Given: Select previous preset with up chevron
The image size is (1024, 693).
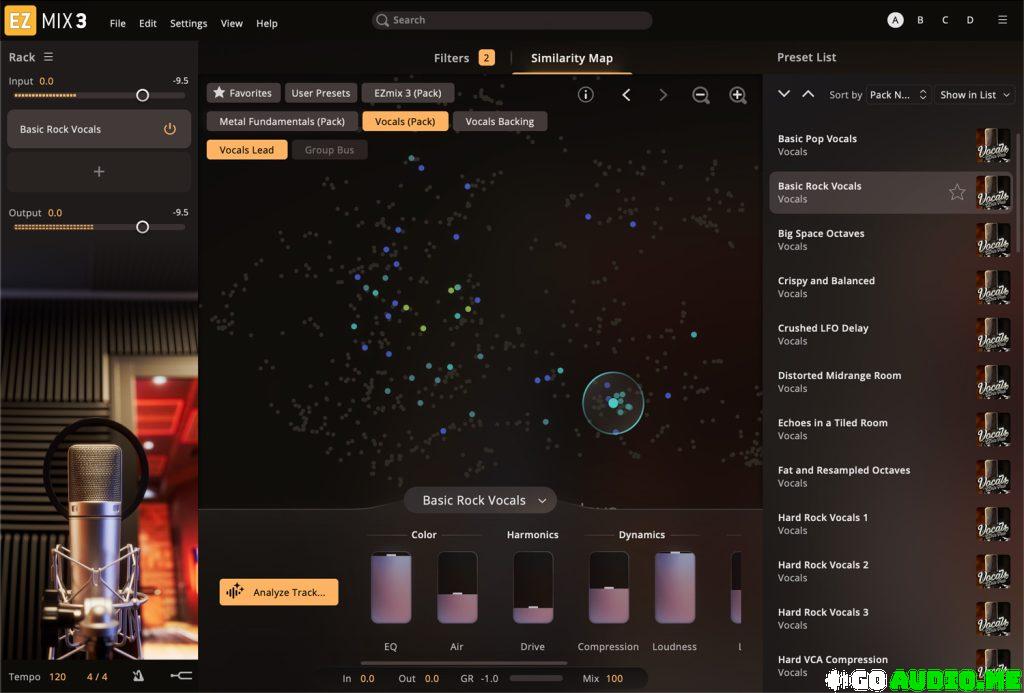Looking at the screenshot, I should coord(808,93).
